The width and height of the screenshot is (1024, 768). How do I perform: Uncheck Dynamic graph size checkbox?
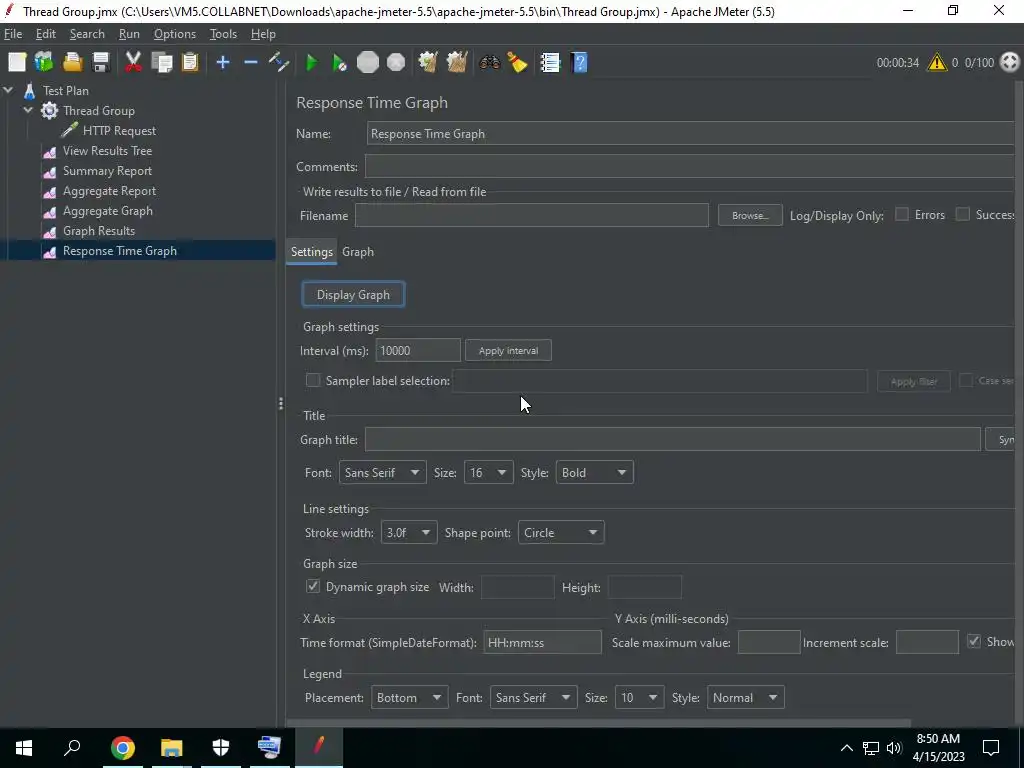point(313,586)
